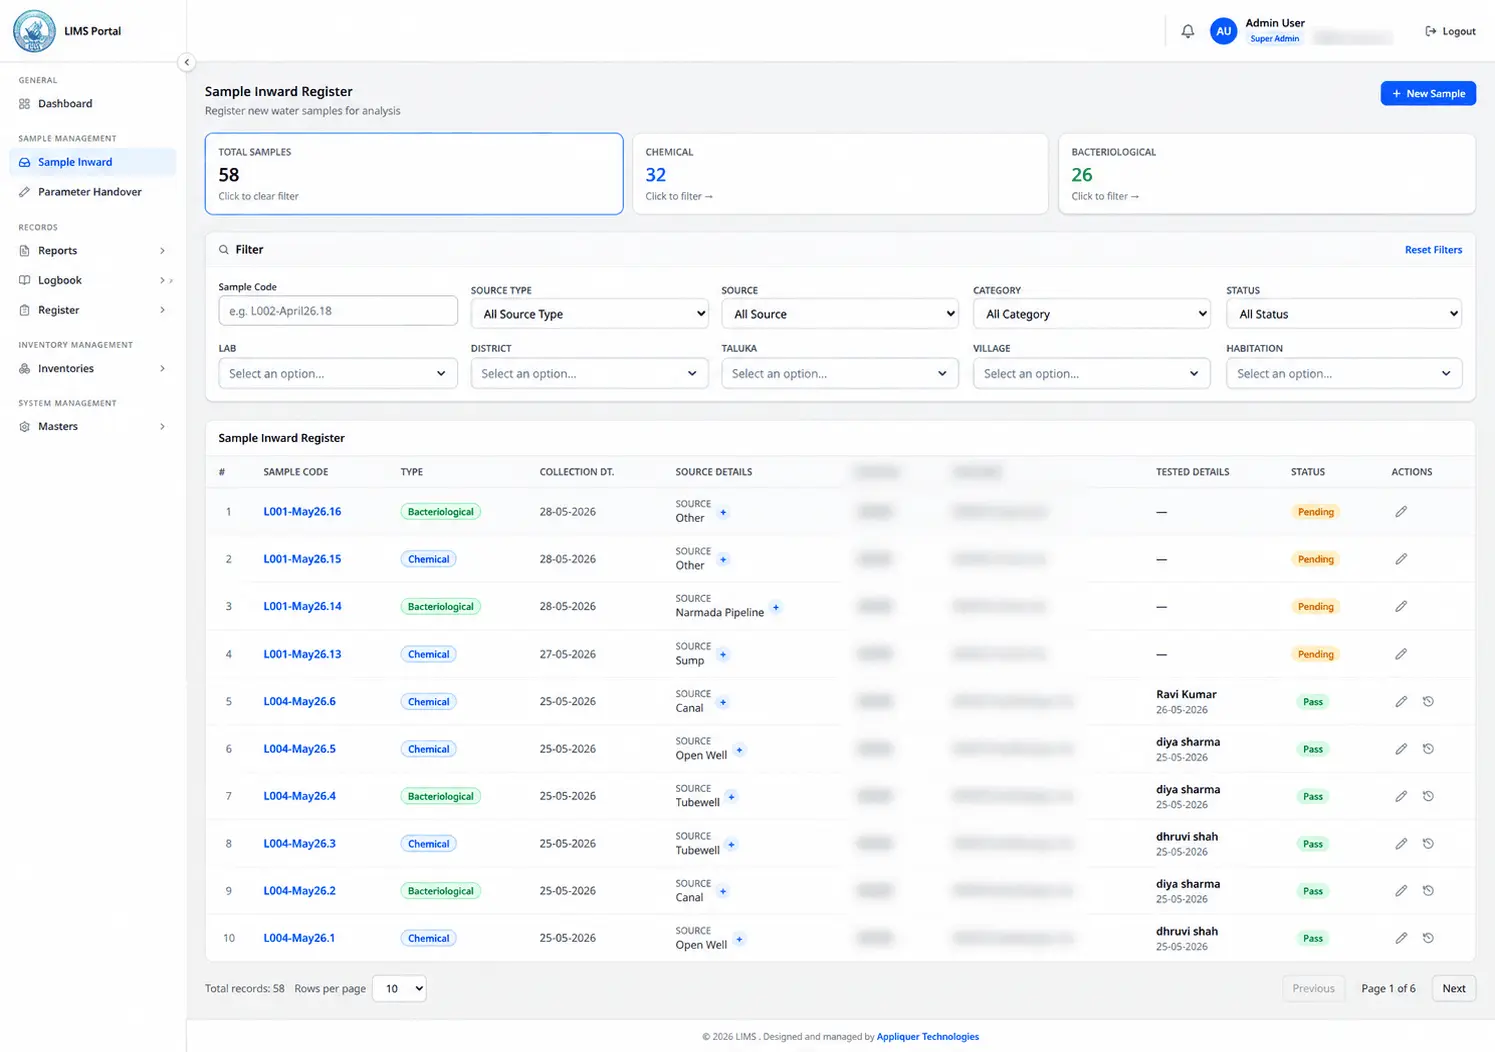Expand source details plus for L001-May26.16
This screenshot has height=1052, width=1495.
click(x=723, y=513)
